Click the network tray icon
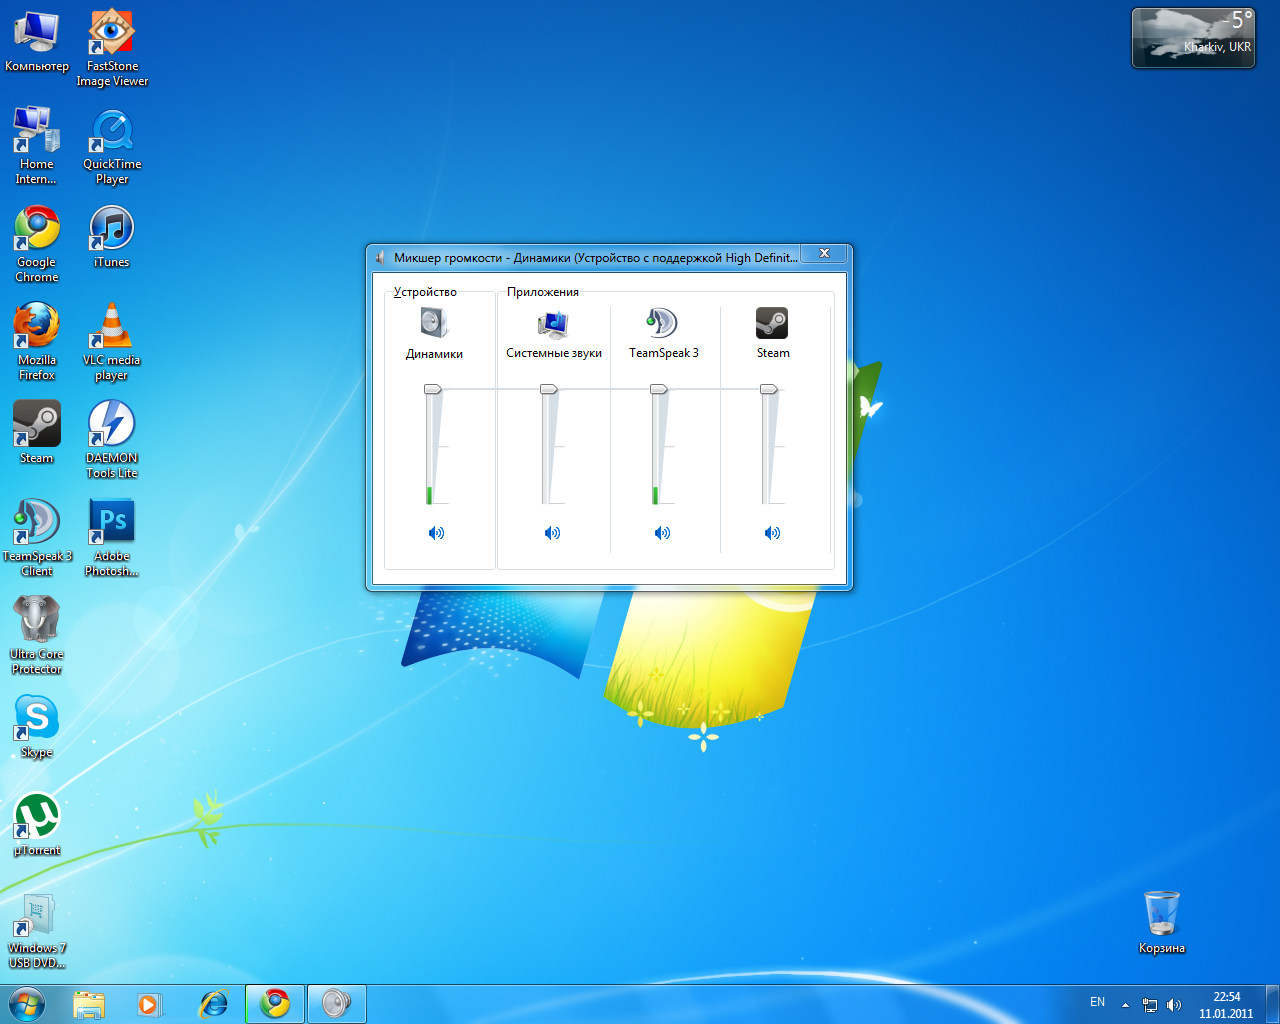The image size is (1280, 1024). (x=1150, y=1005)
